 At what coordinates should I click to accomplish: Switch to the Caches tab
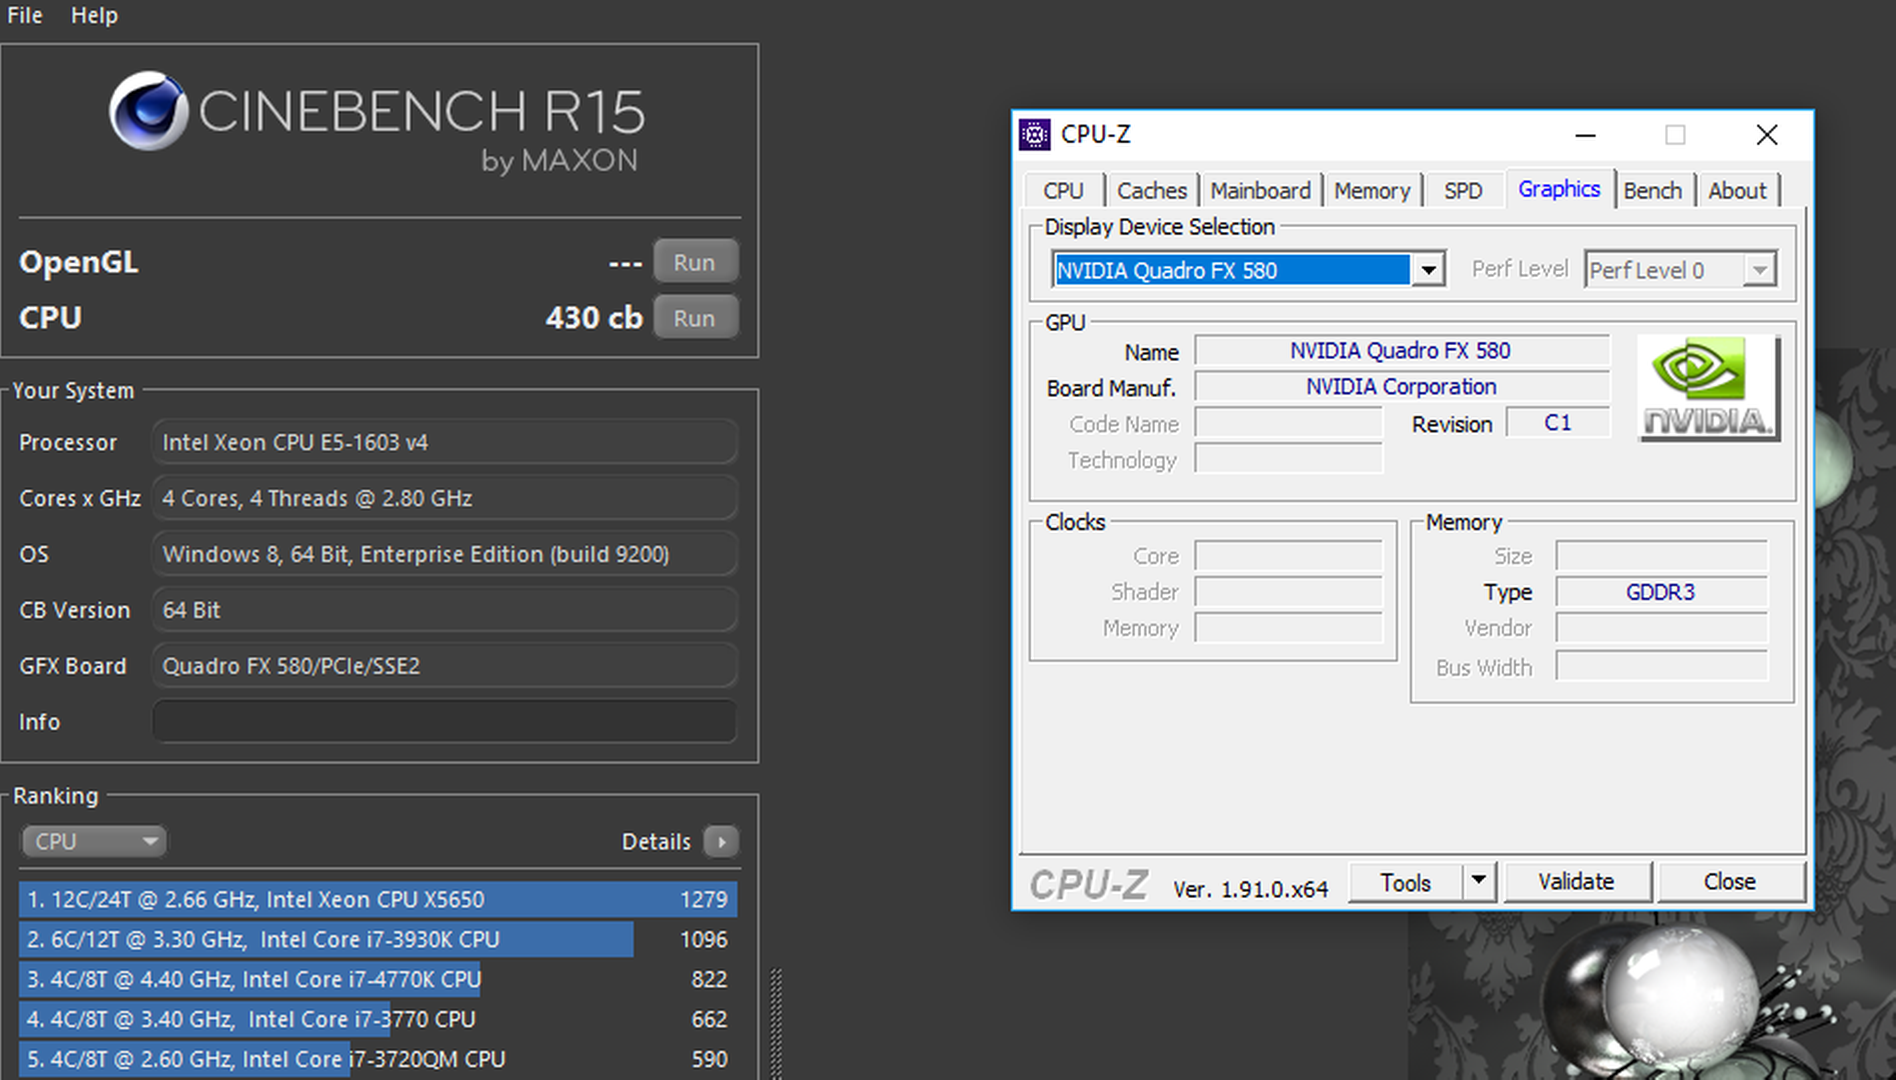click(1152, 190)
